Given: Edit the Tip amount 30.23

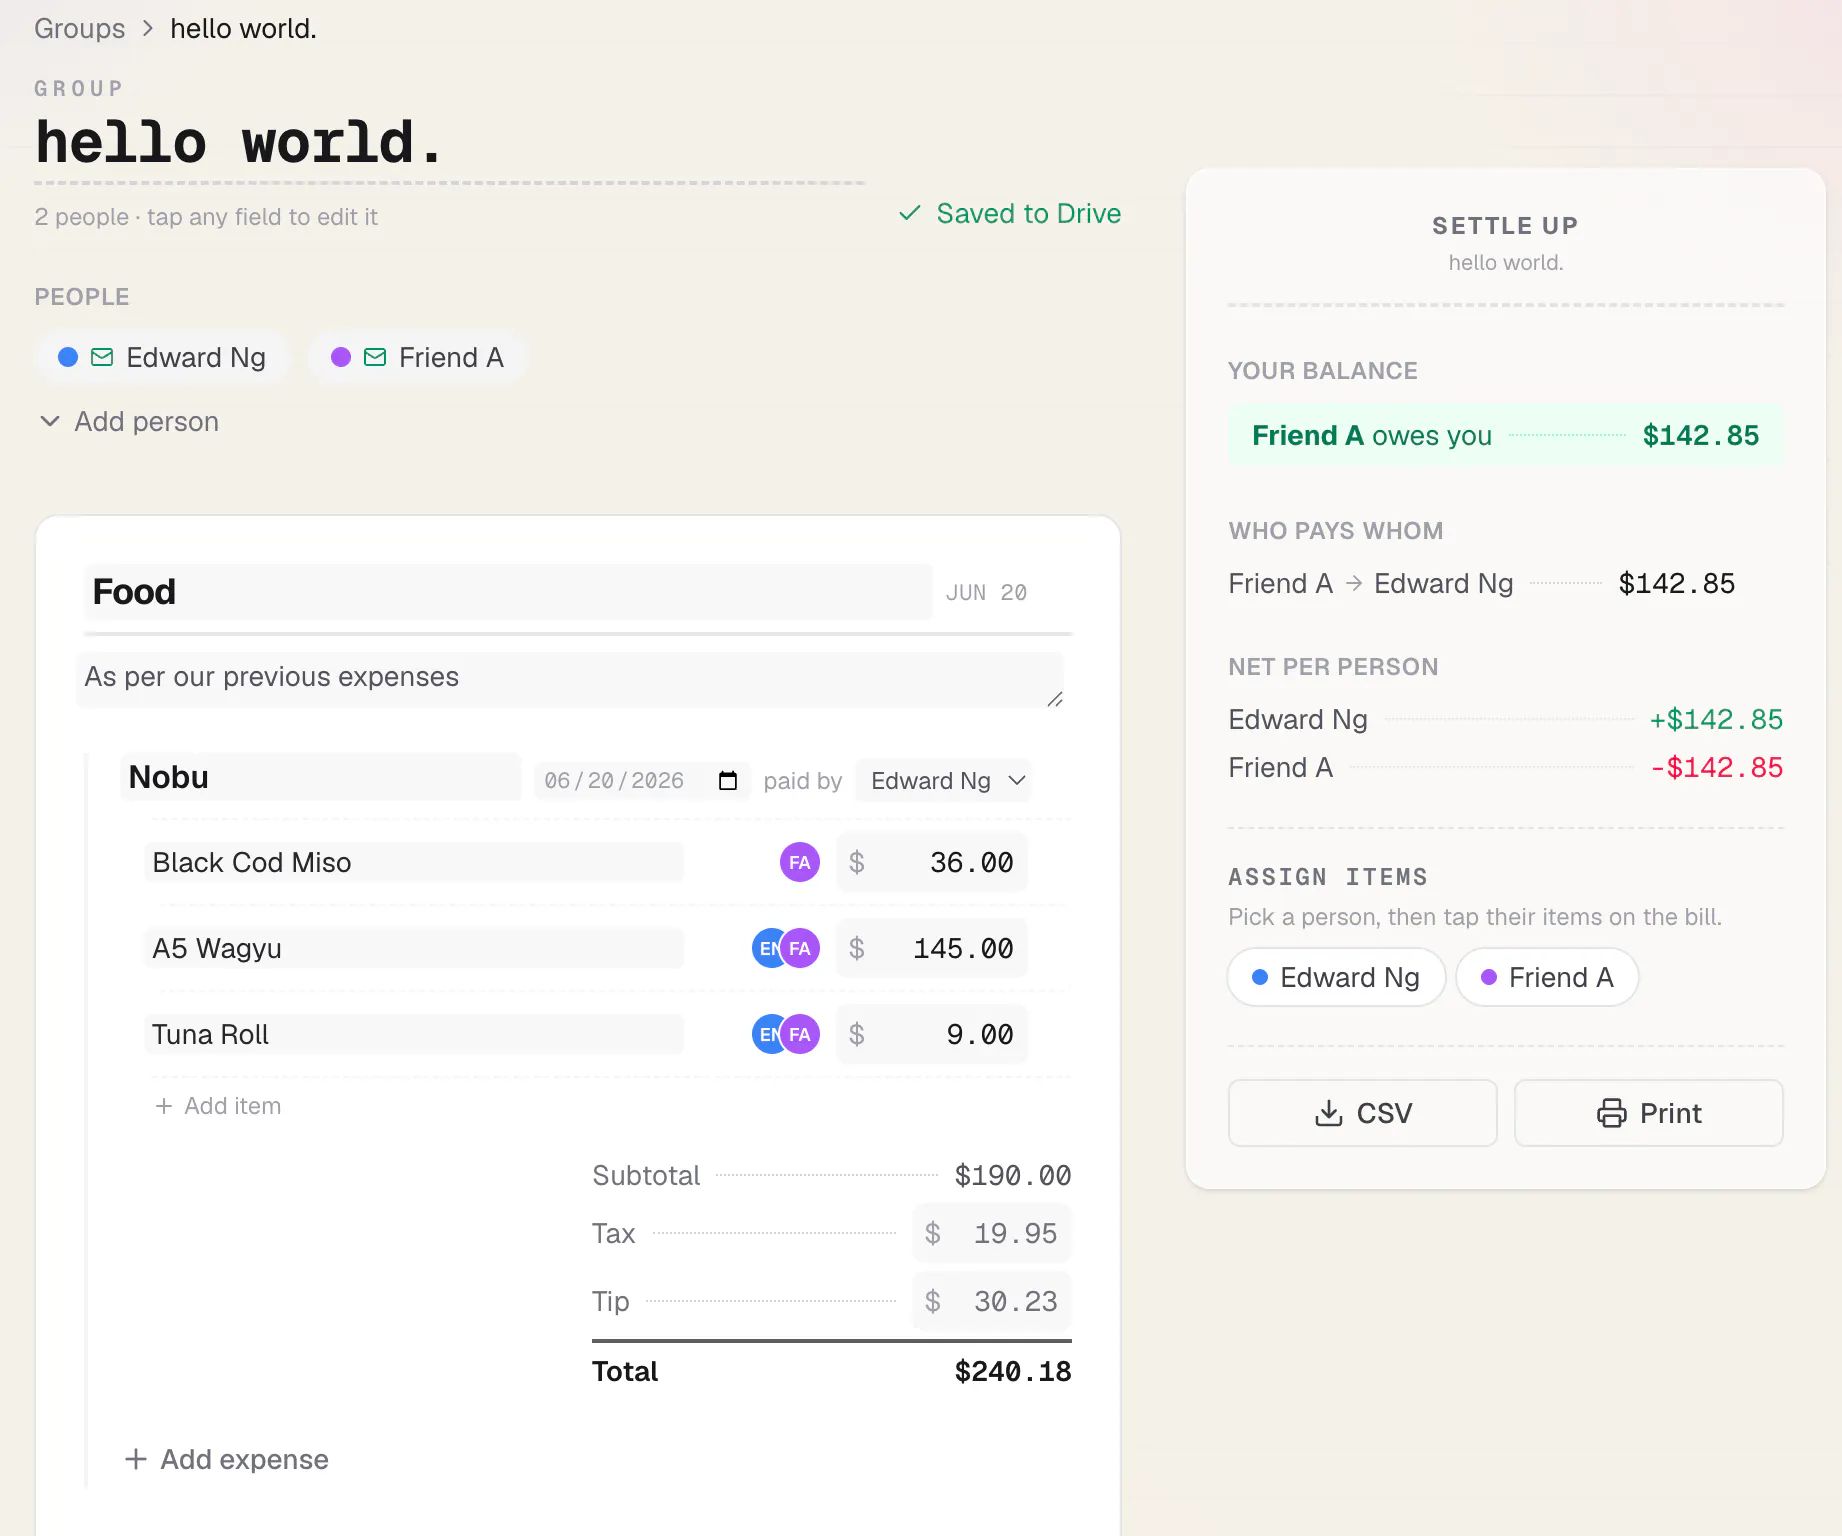Looking at the screenshot, I should pos(992,1301).
